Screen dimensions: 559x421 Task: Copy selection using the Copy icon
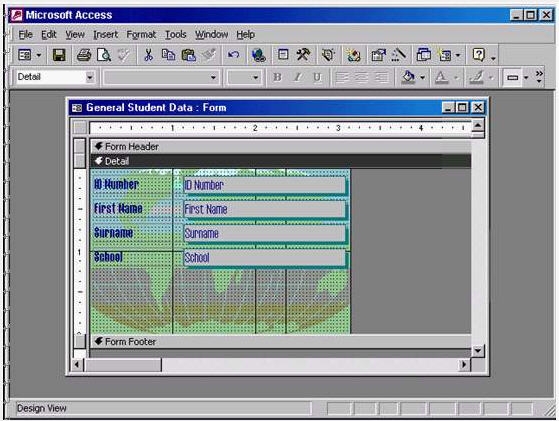(168, 55)
